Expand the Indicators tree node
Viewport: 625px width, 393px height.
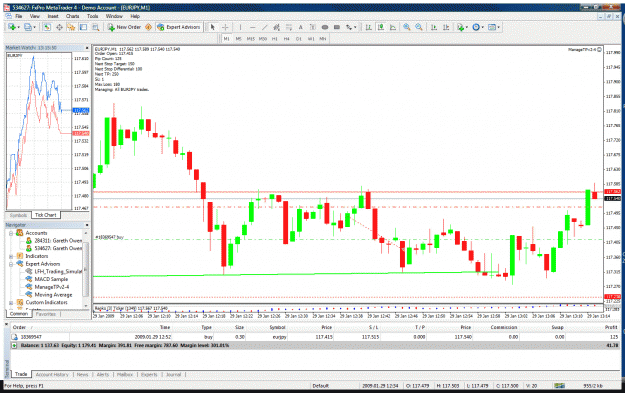tap(11, 256)
